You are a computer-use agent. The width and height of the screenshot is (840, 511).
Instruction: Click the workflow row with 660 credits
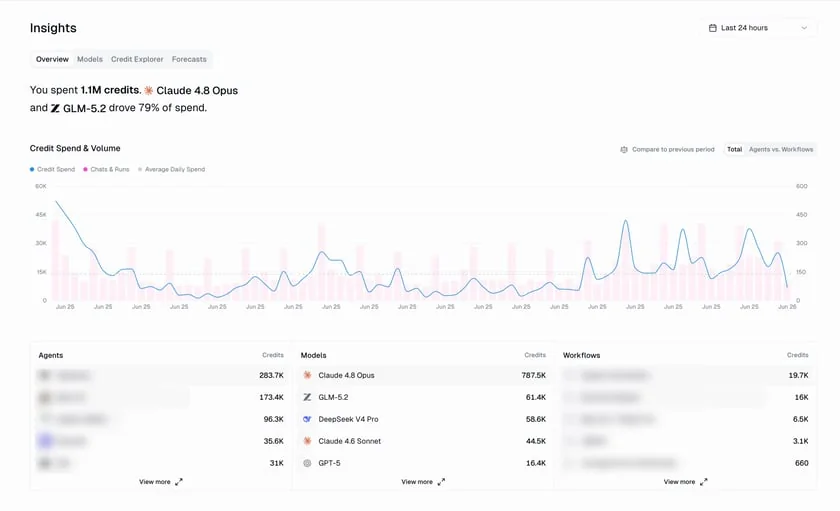pos(686,463)
